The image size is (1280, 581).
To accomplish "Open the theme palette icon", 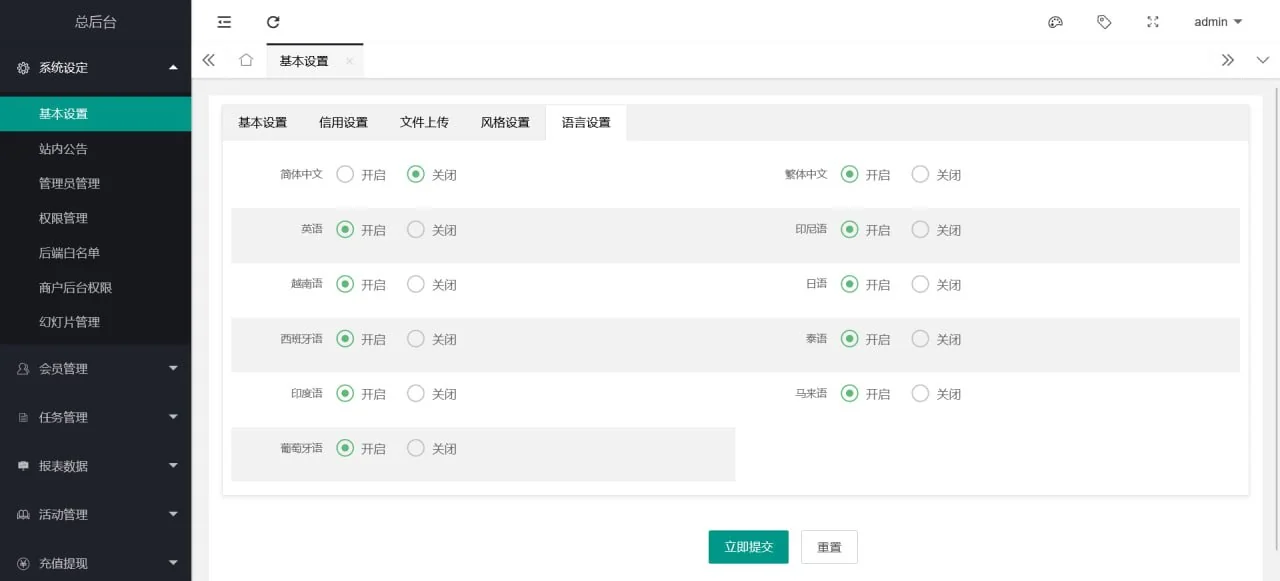I will (x=1055, y=22).
